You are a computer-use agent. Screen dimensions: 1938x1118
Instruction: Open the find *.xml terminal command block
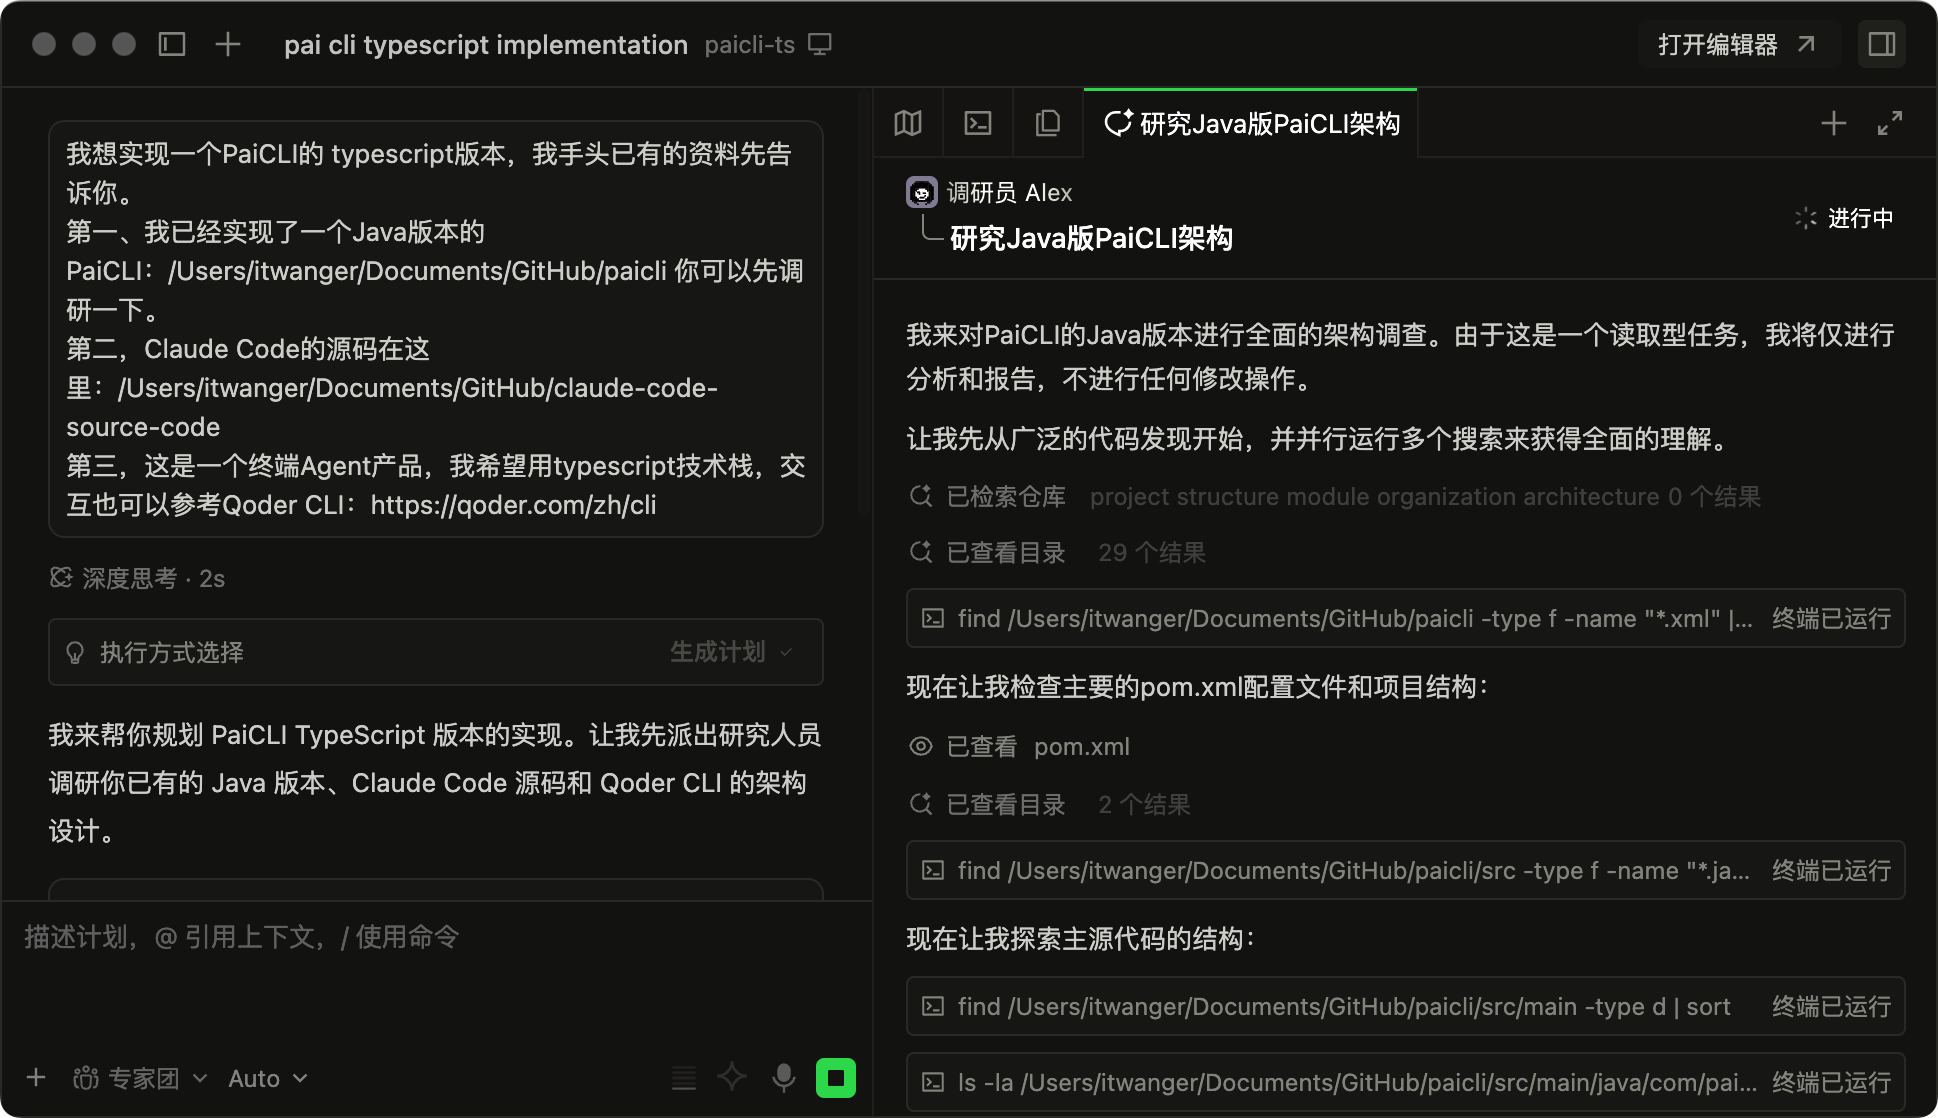pos(1405,618)
